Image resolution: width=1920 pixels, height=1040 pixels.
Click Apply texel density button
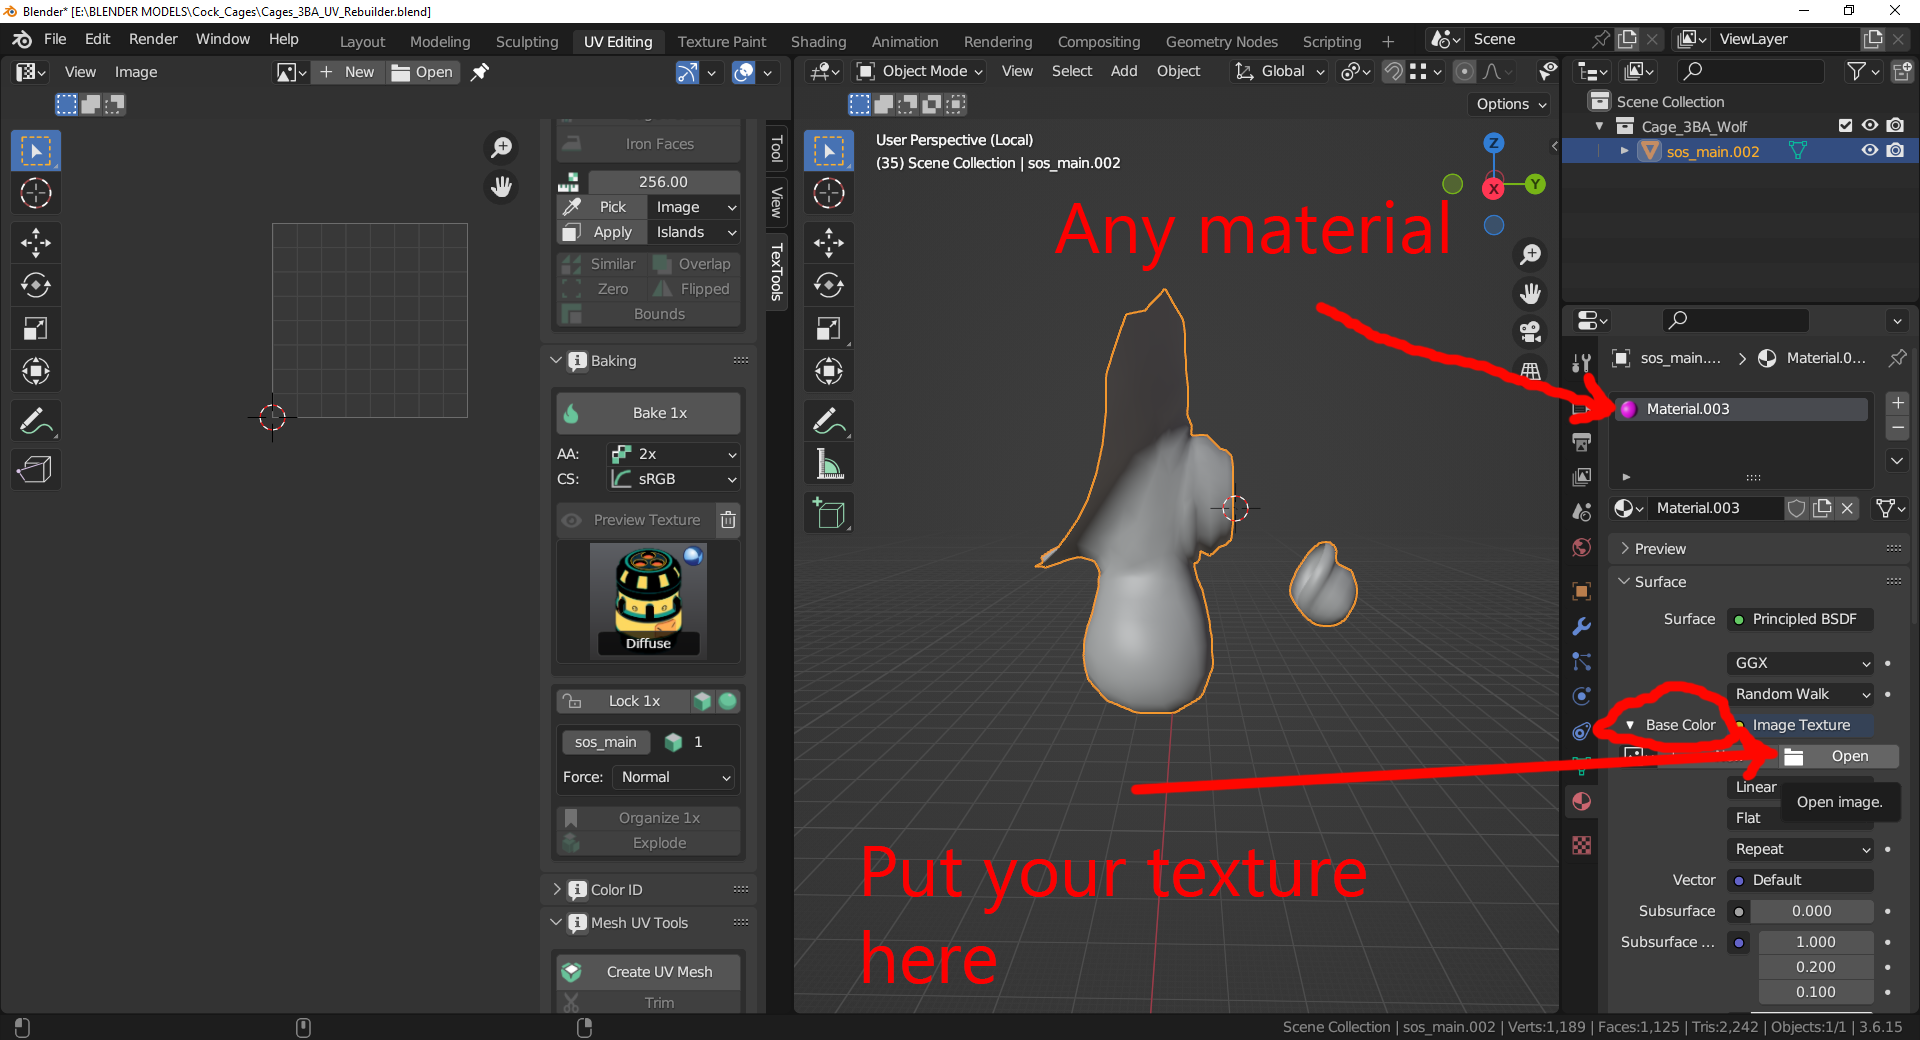(x=601, y=232)
